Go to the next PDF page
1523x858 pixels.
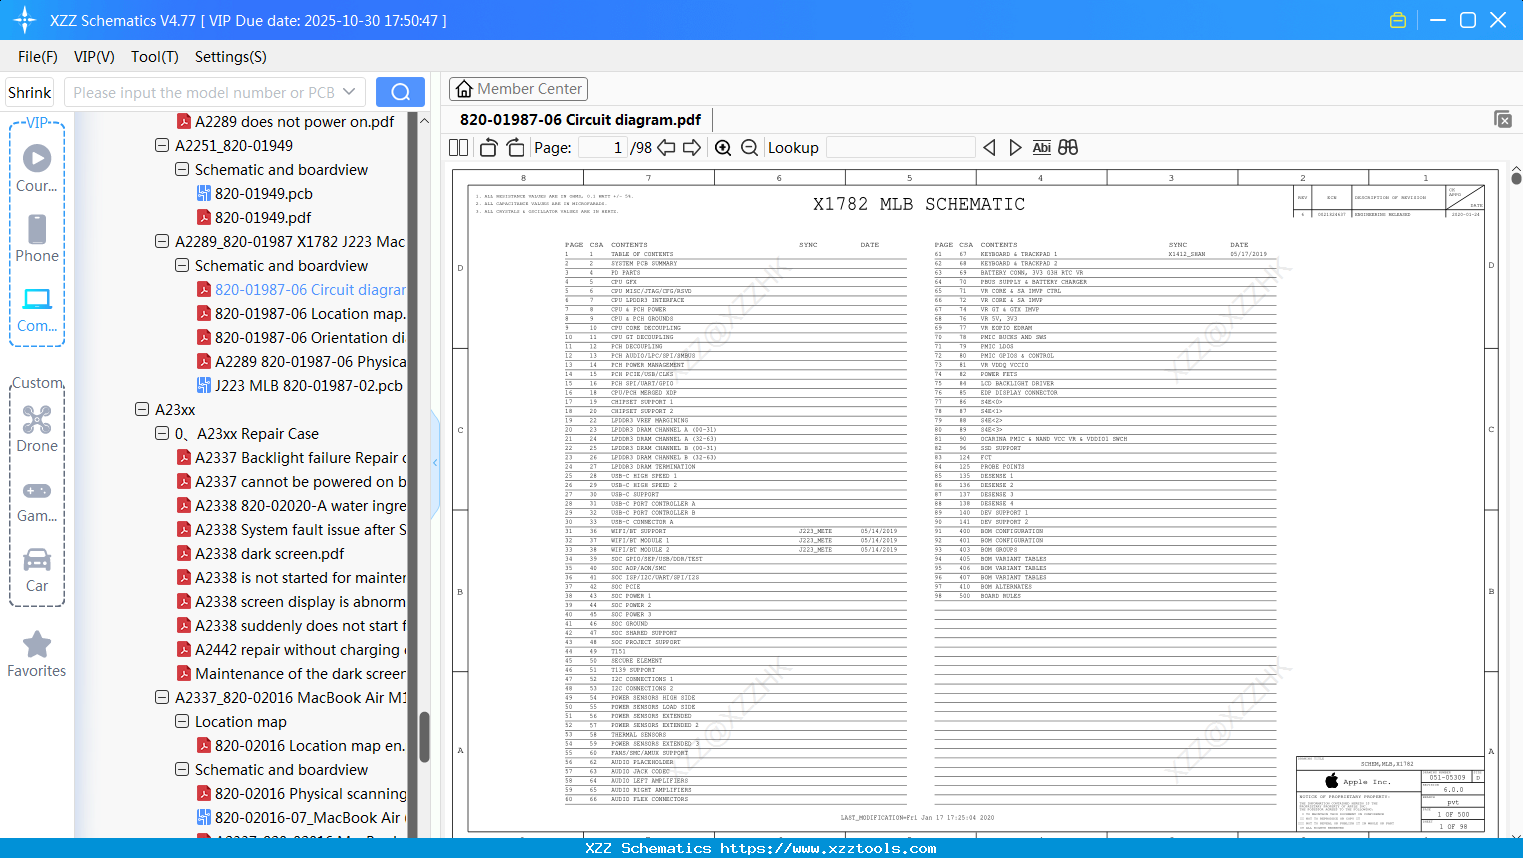coord(692,148)
